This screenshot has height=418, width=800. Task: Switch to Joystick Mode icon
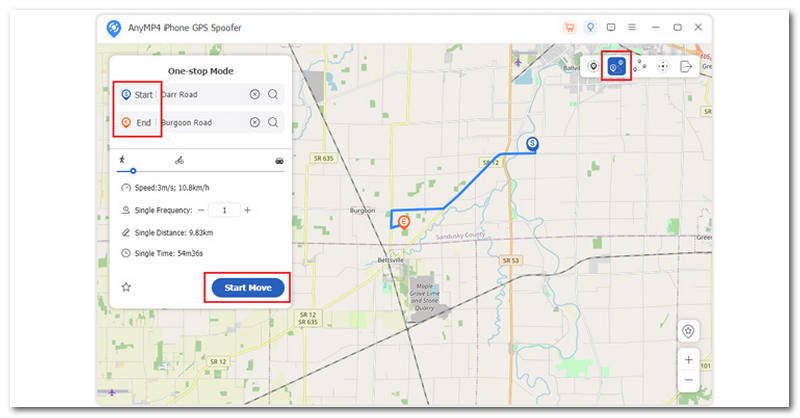(x=663, y=66)
